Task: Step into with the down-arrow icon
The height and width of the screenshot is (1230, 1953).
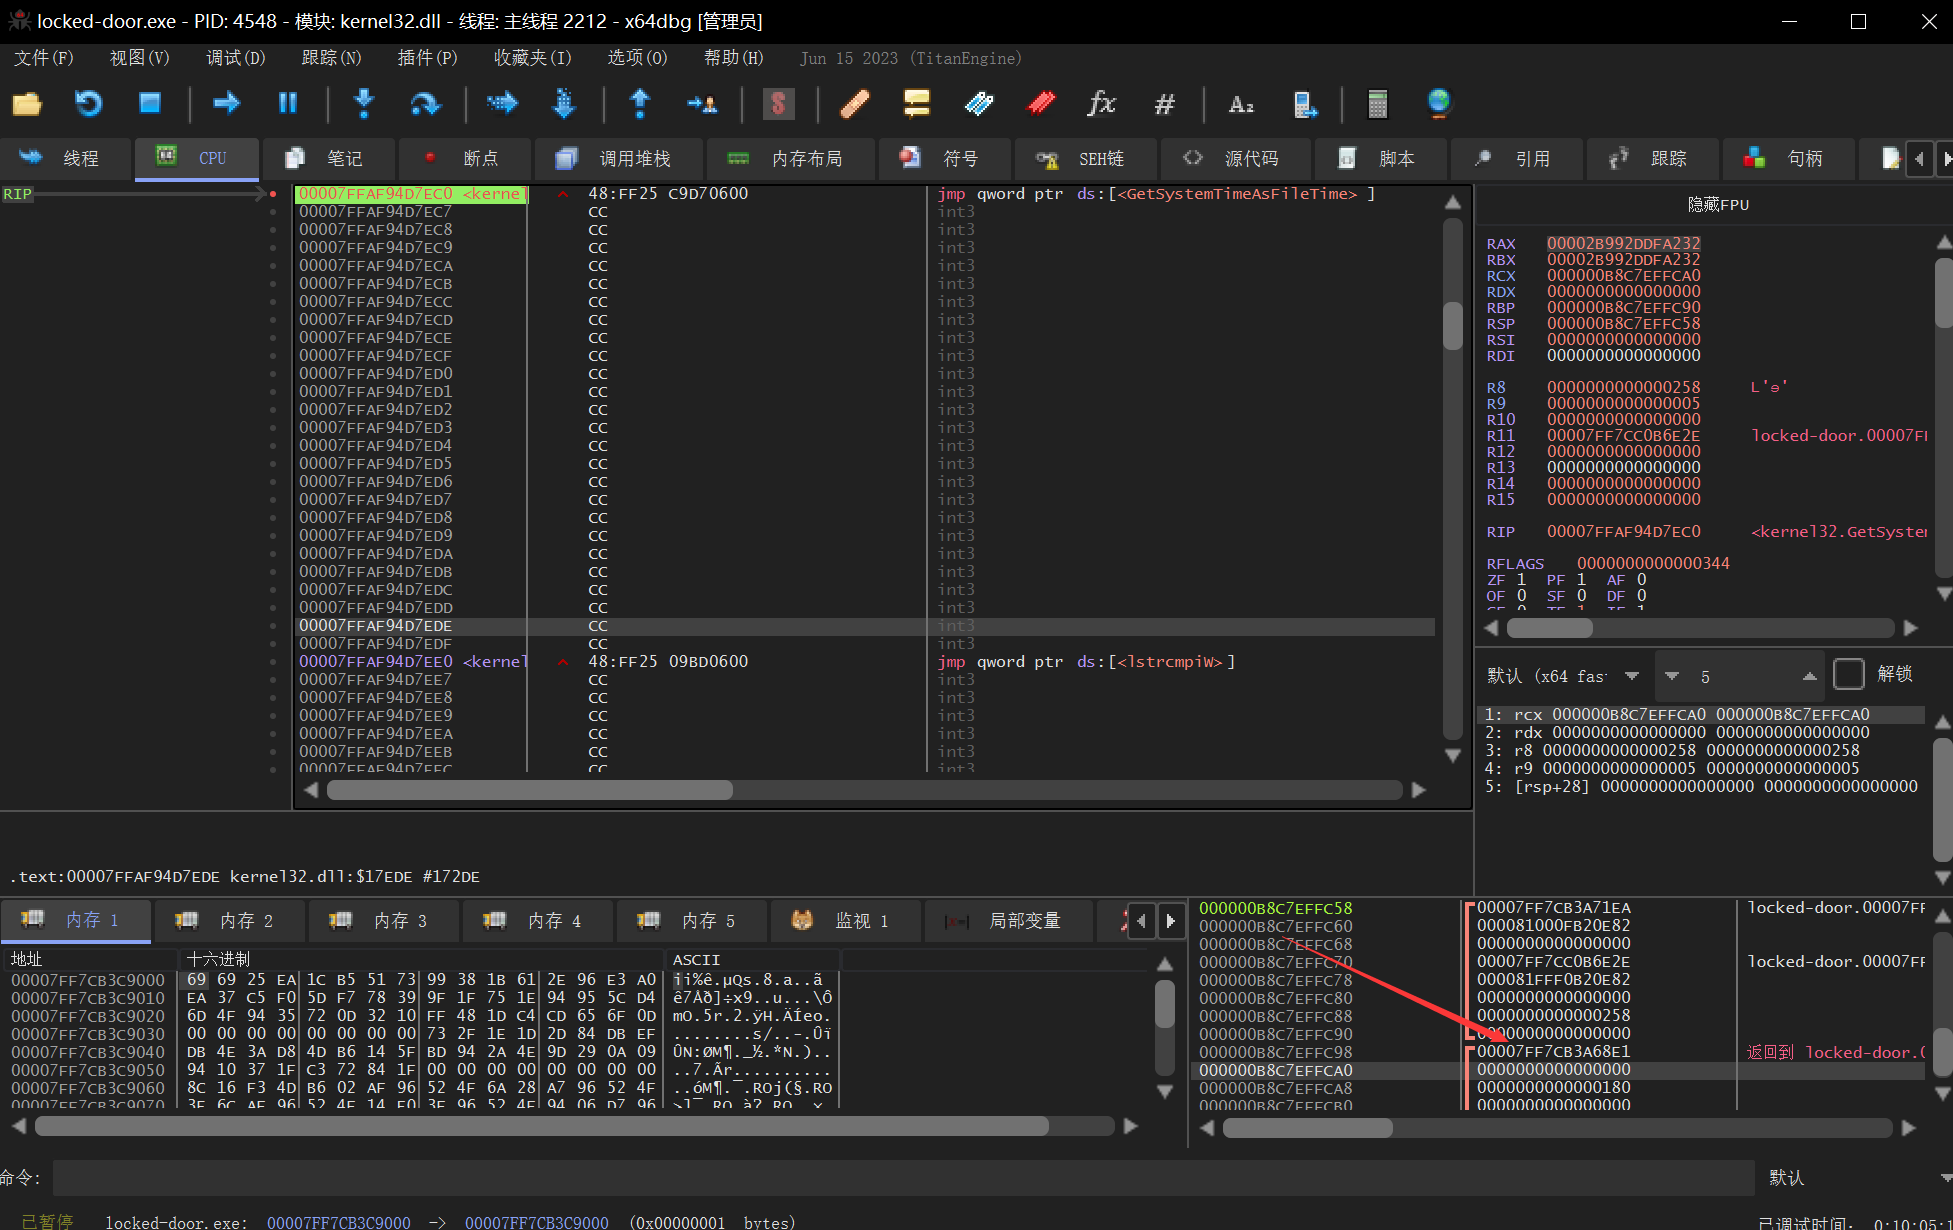Action: (364, 103)
